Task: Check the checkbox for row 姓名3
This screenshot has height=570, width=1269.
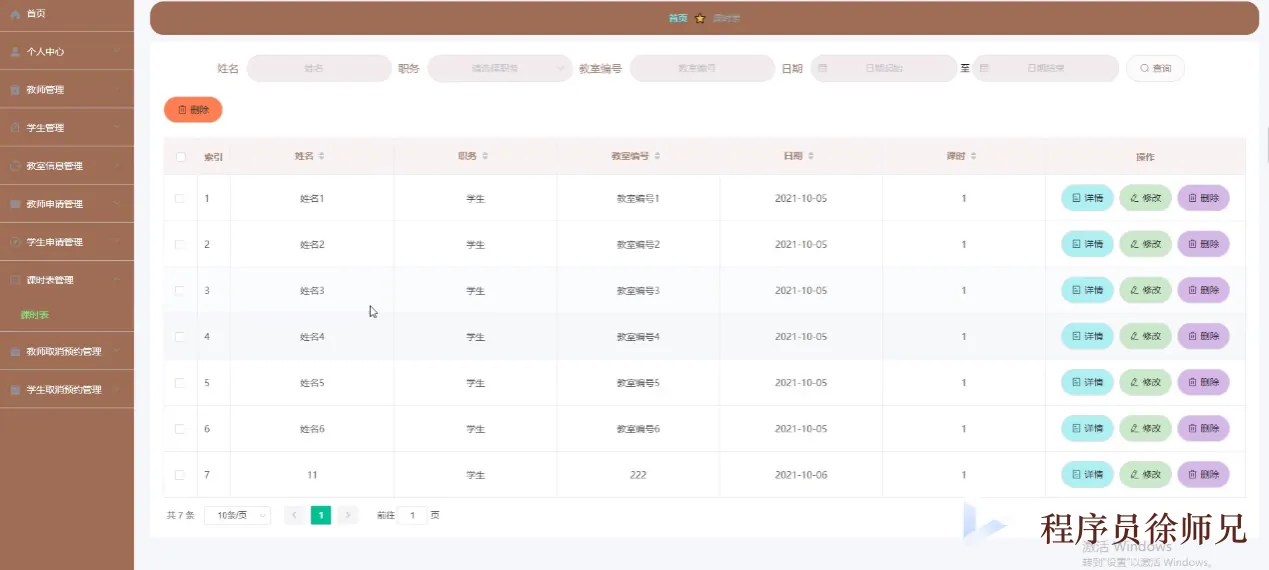Action: (x=180, y=290)
